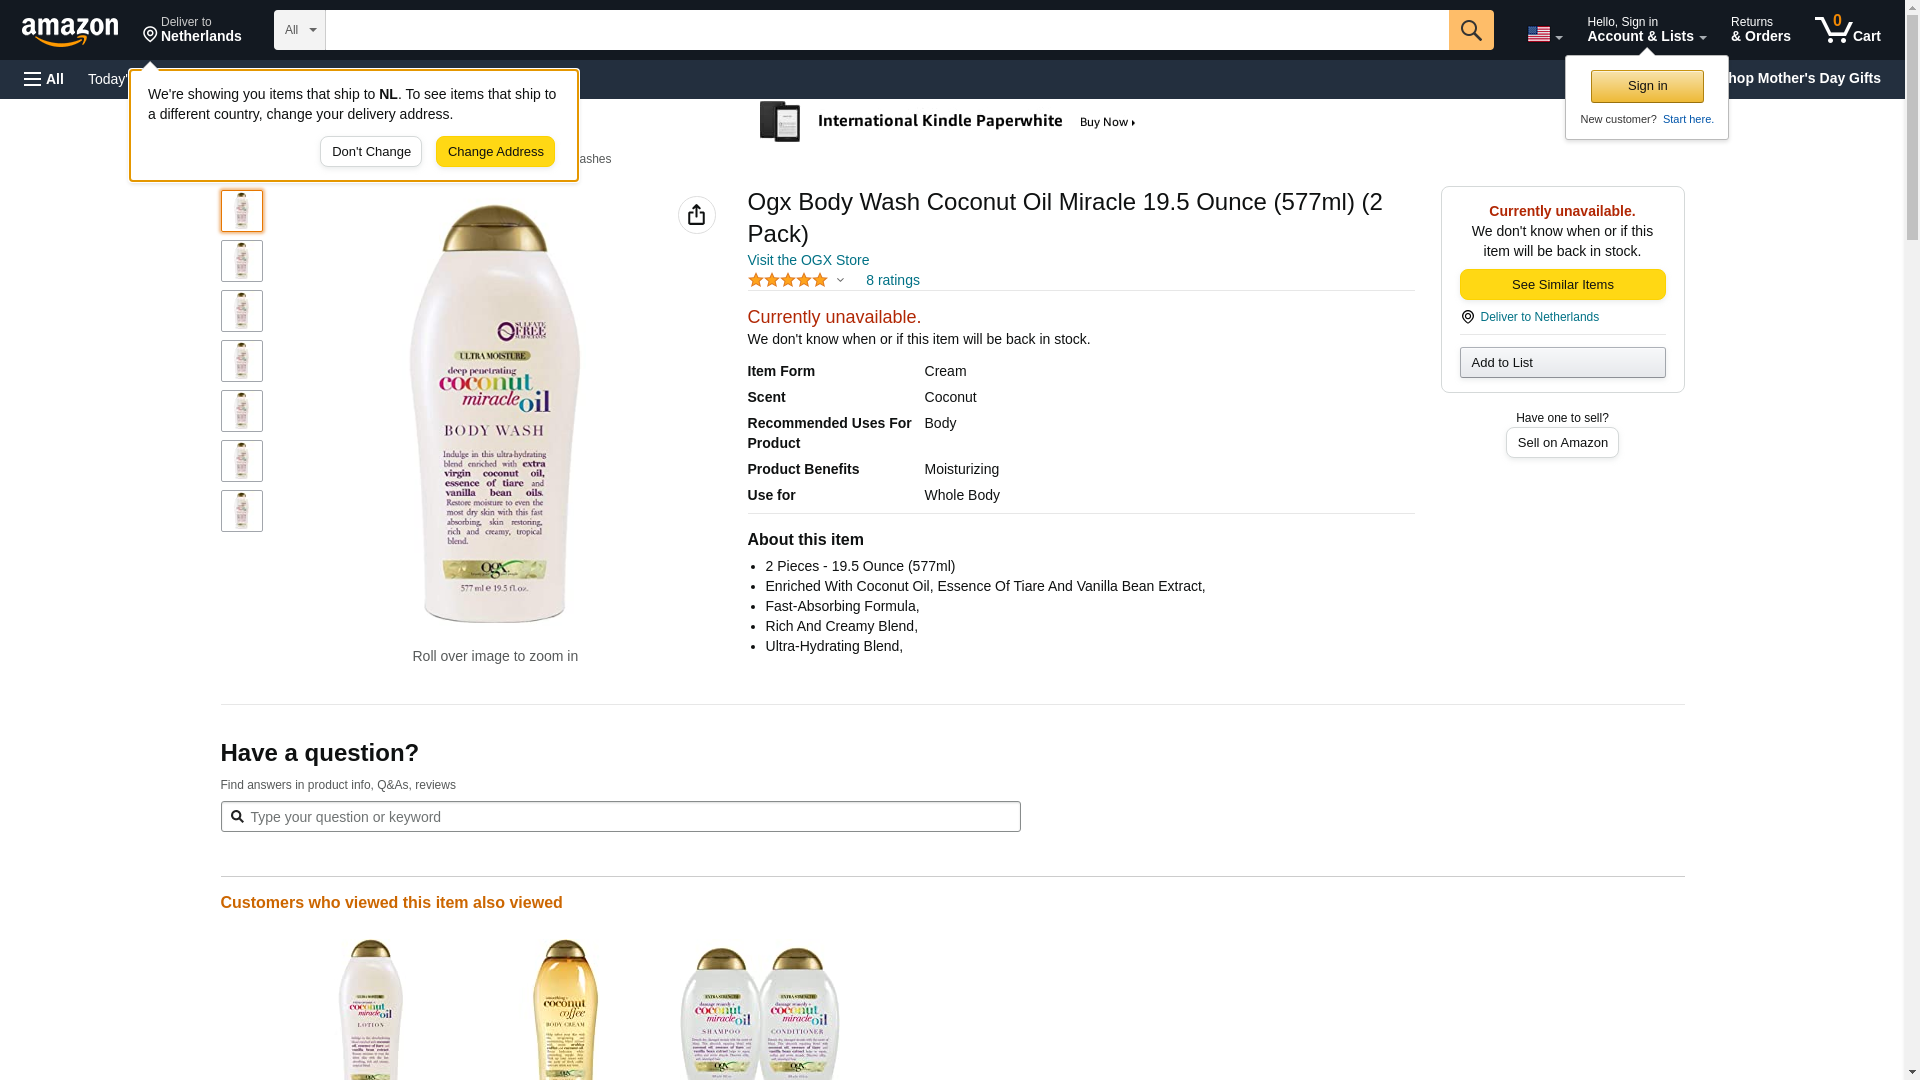Expand the Account & Lists dropdown

(1645, 30)
